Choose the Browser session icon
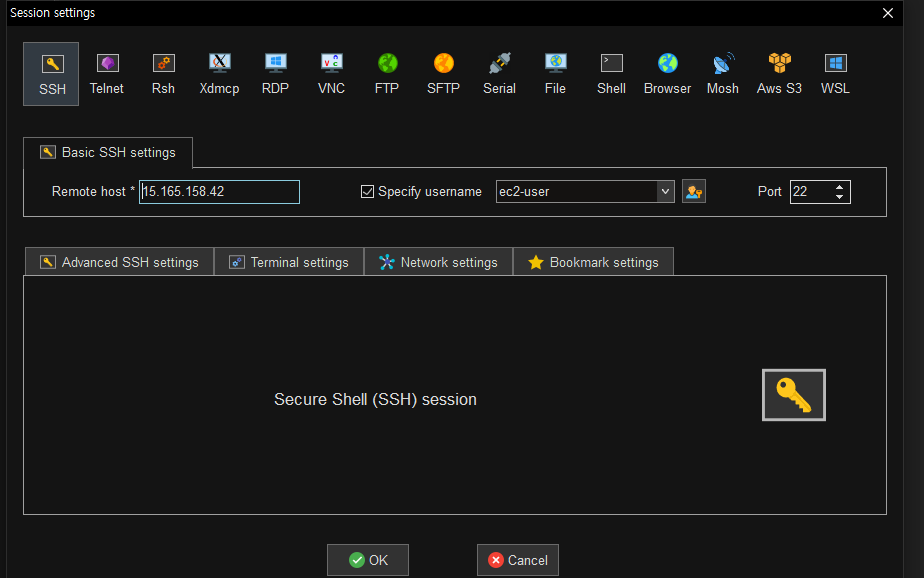Image resolution: width=924 pixels, height=578 pixels. point(667,74)
